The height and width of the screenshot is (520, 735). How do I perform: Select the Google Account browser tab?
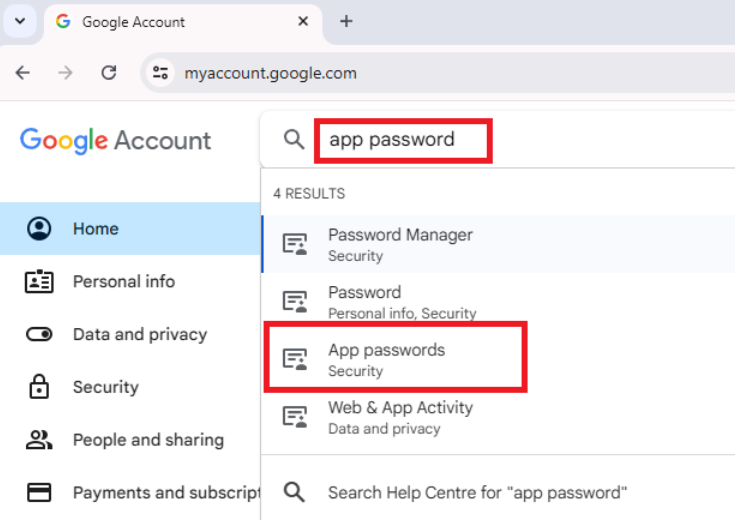(183, 22)
